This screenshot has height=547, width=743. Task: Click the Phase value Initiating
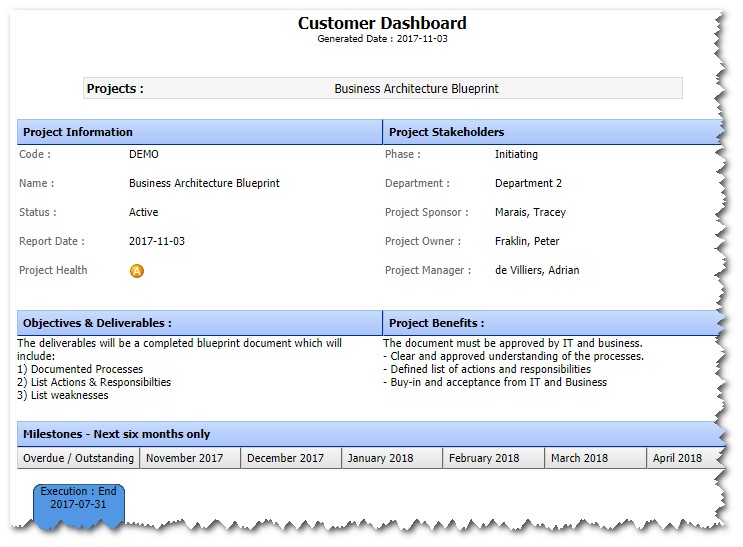click(x=516, y=155)
